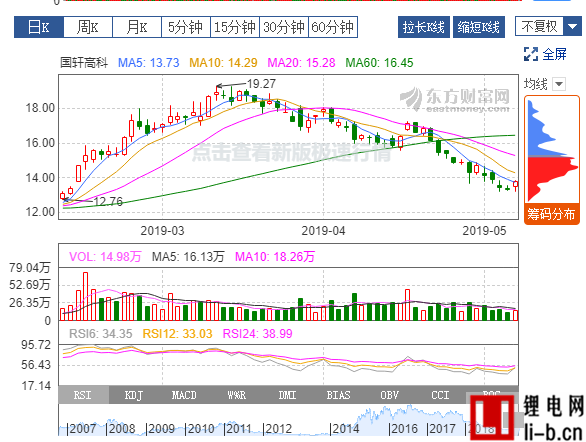Select the MACD indicator tab
The width and height of the screenshot is (586, 442).
point(184,395)
